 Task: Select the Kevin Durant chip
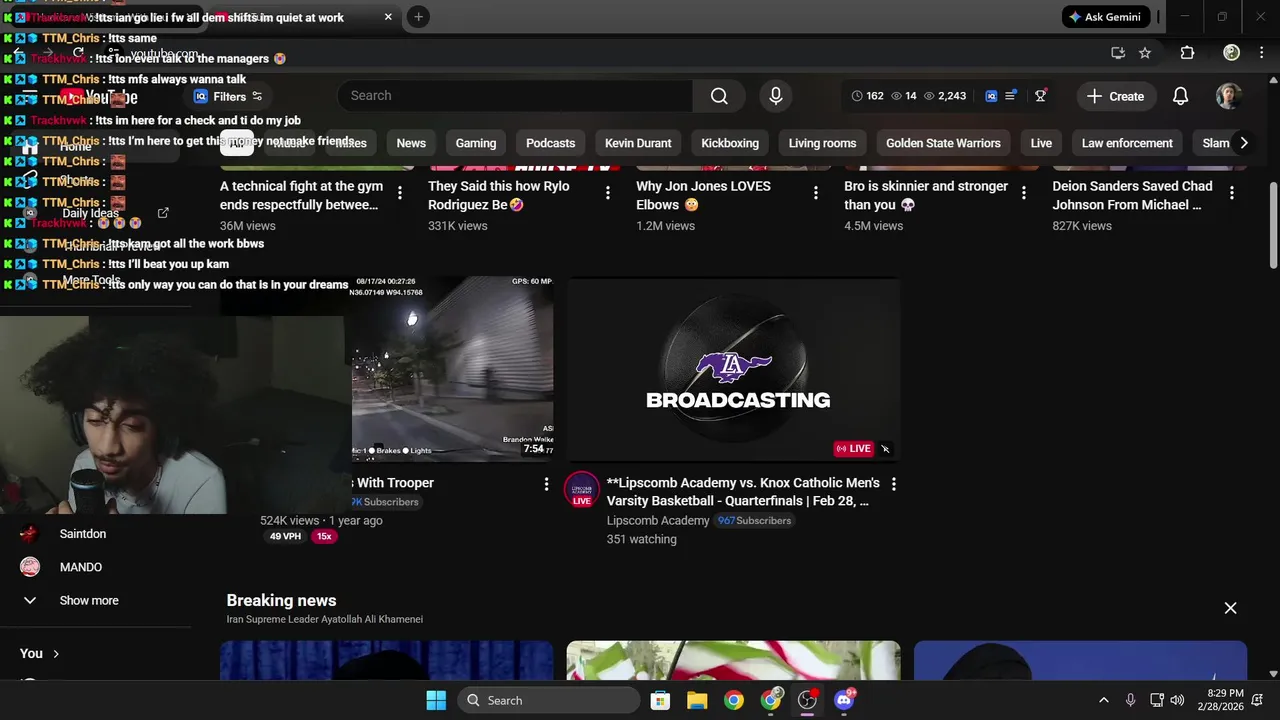click(638, 143)
